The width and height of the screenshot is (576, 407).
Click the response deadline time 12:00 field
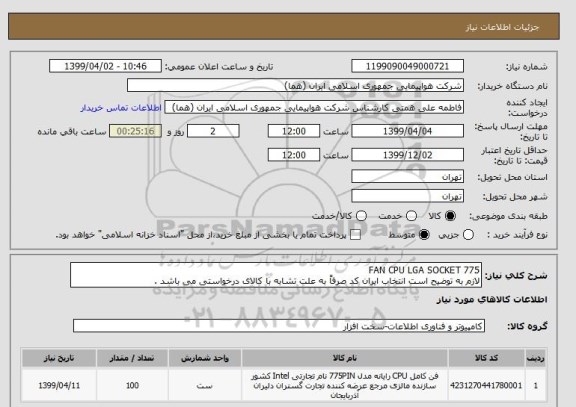click(294, 131)
